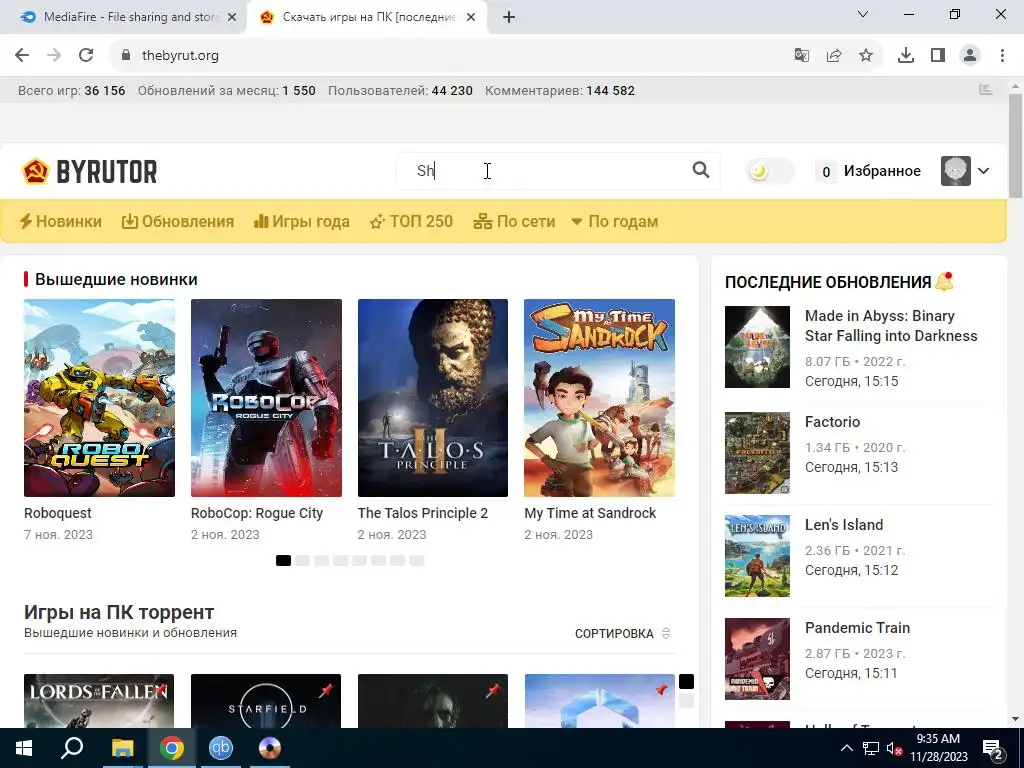Select the seventh carousel page dot
This screenshot has height=768, width=1024.
click(x=398, y=560)
